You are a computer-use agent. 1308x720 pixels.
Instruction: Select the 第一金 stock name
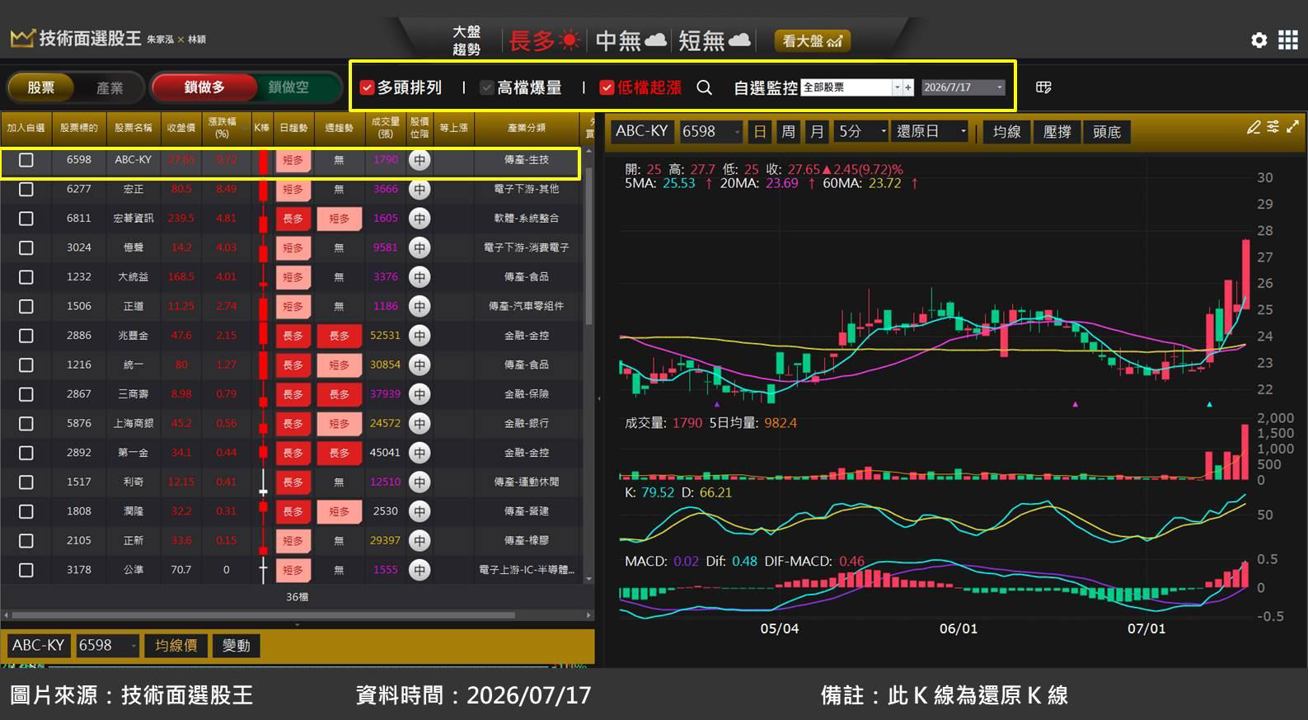click(x=133, y=453)
